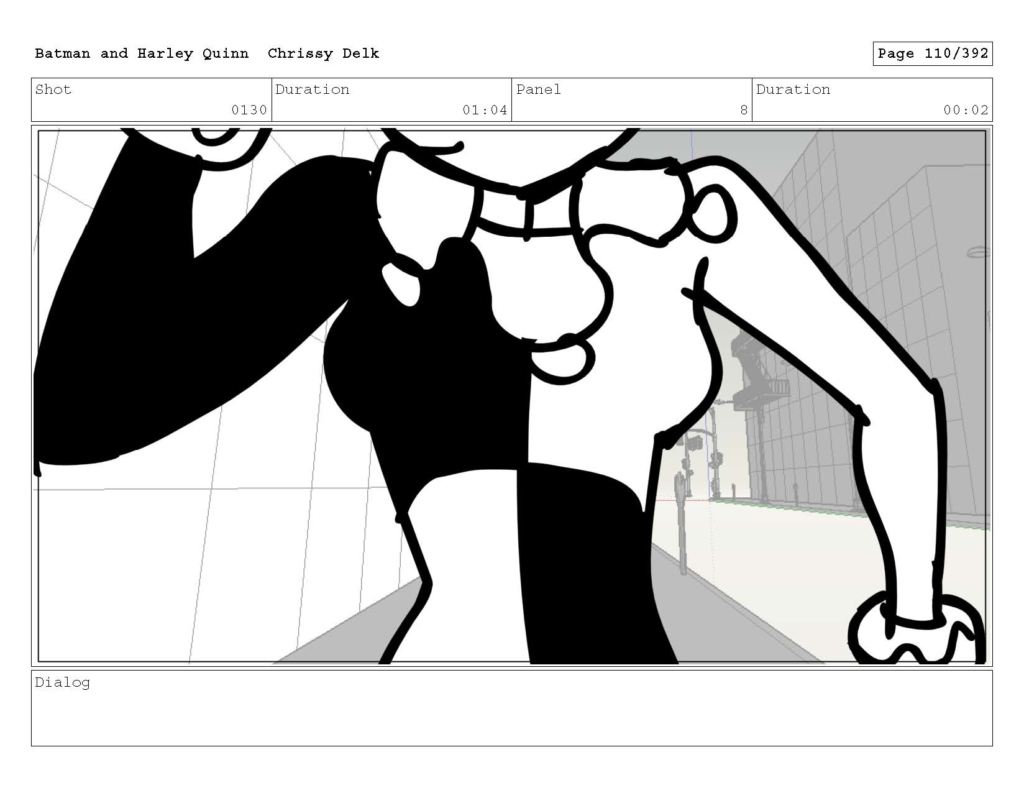The height and width of the screenshot is (793, 1024).
Task: Click the storyboard panel drawing
Action: tap(512, 396)
